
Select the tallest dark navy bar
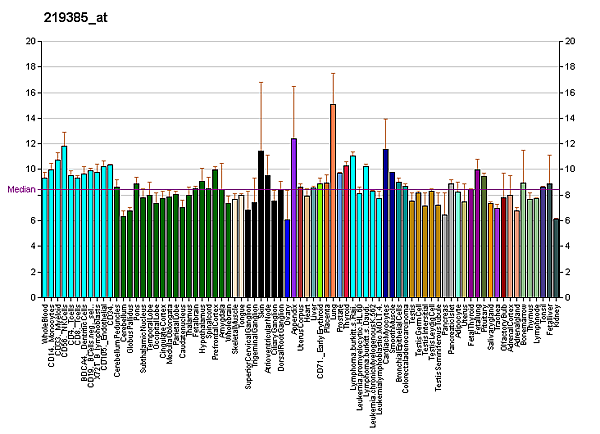tap(385, 222)
